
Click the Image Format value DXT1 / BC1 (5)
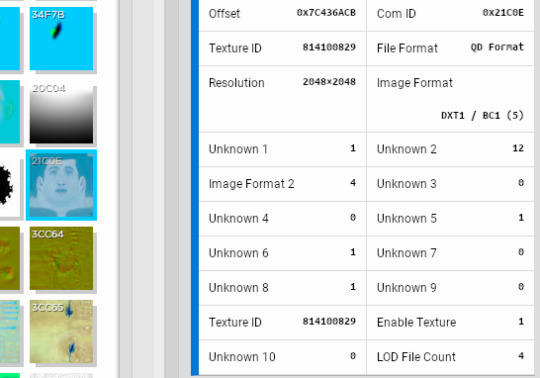click(482, 115)
